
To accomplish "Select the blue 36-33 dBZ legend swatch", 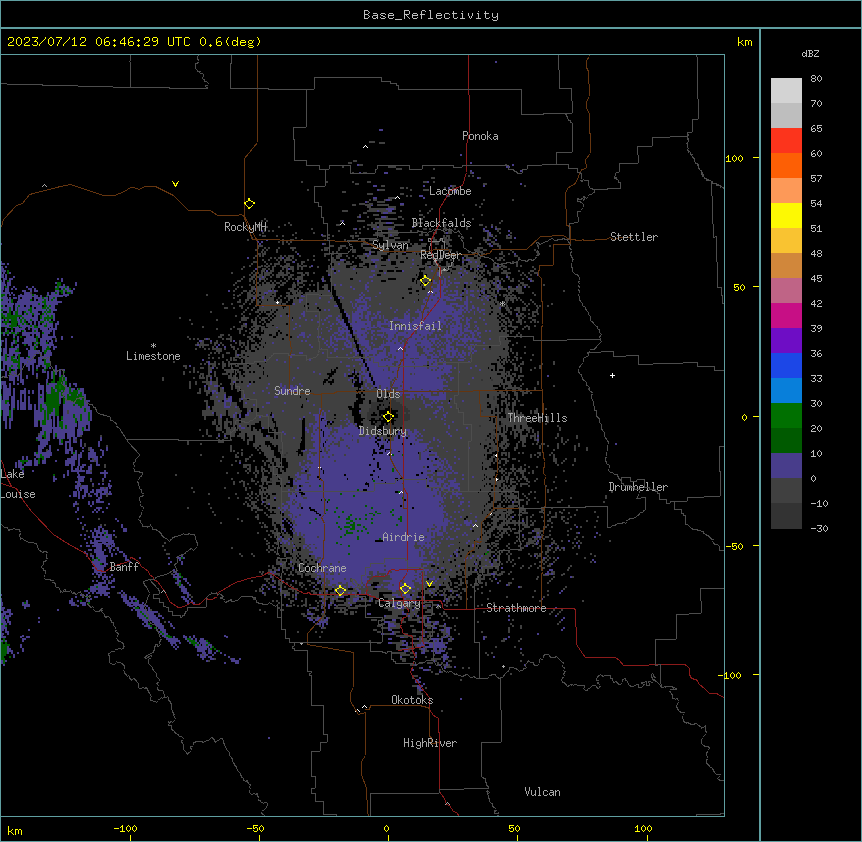I will 786,365.
